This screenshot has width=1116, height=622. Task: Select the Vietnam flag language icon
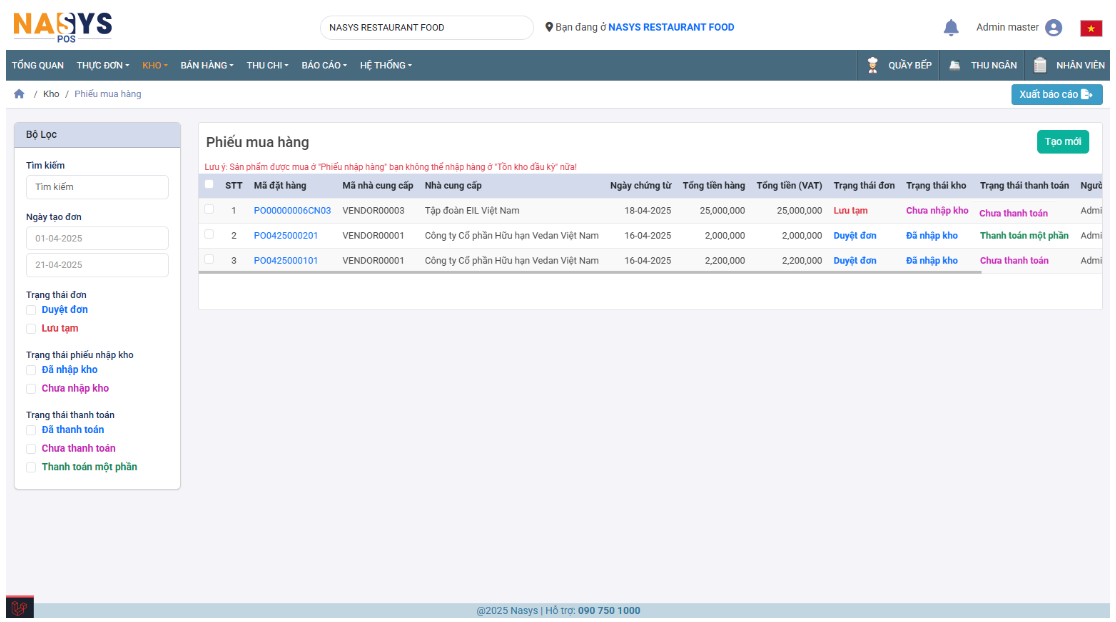1091,28
